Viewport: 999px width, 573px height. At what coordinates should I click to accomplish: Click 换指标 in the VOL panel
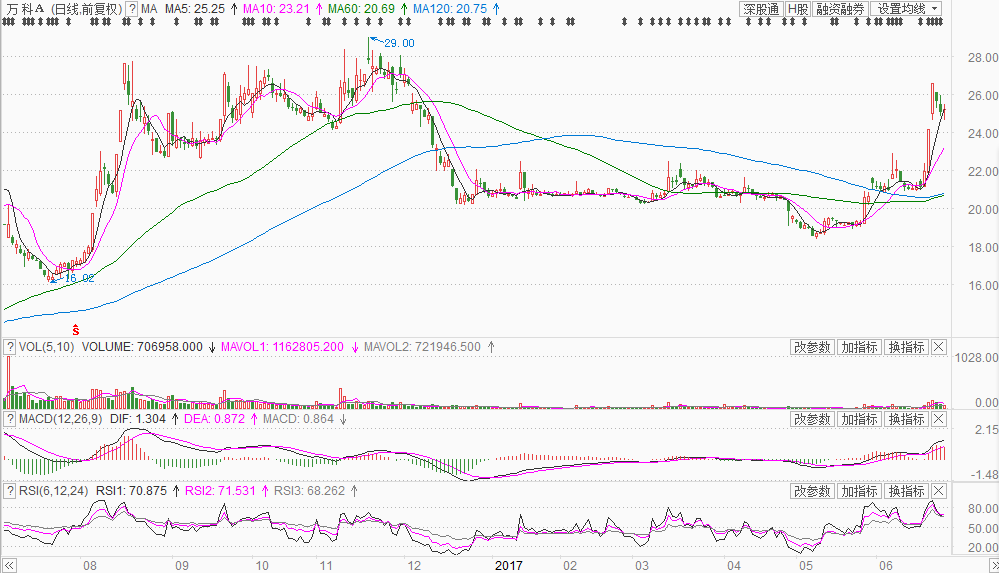[x=906, y=347]
